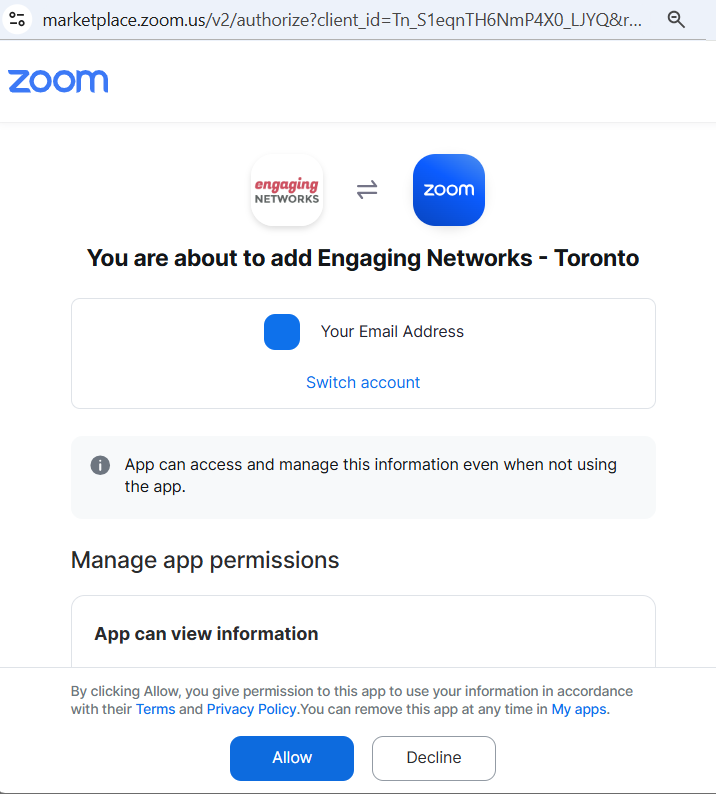Click the blue account avatar square
This screenshot has width=716, height=794.
[282, 332]
